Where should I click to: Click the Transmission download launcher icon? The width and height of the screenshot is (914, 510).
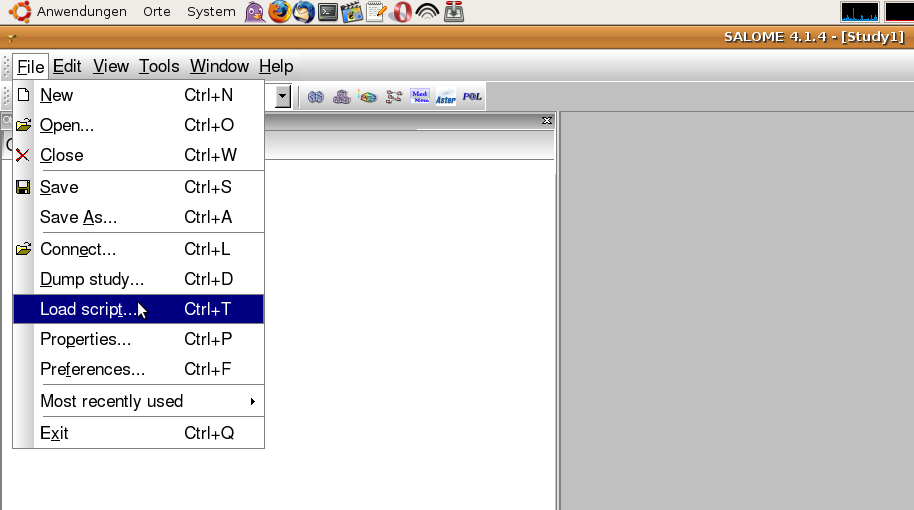[454, 12]
